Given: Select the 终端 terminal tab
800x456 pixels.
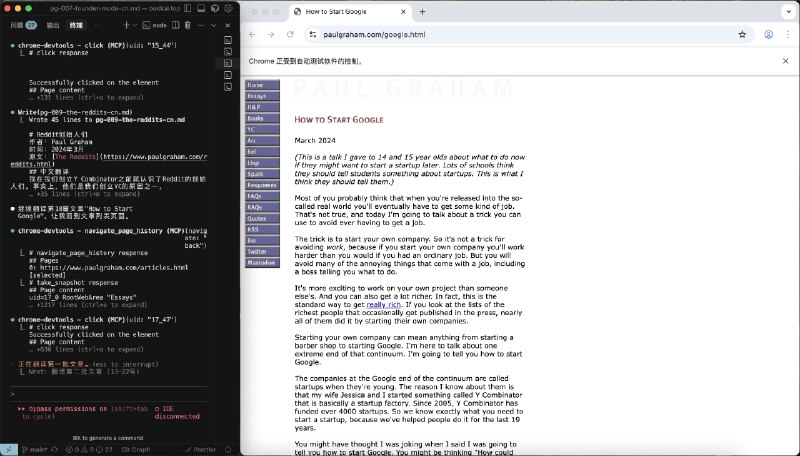Looking at the screenshot, I should click(76, 25).
